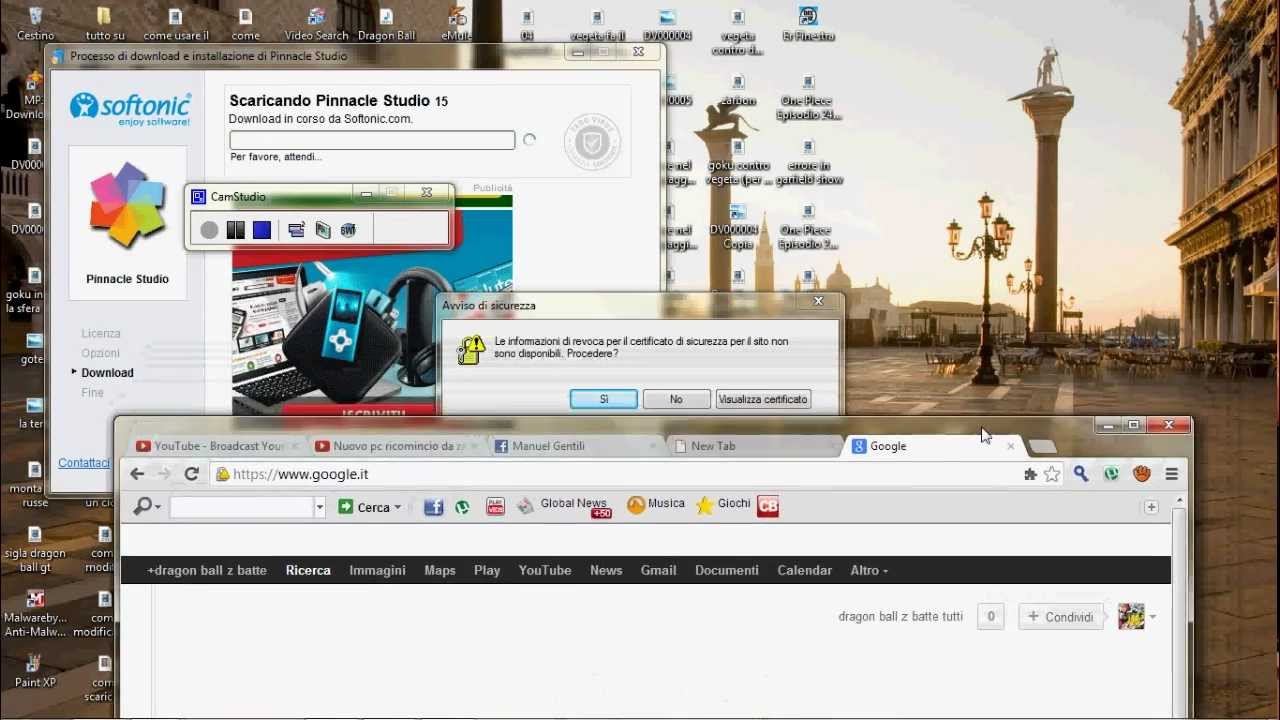Open Documenti in Google bar

(x=727, y=570)
